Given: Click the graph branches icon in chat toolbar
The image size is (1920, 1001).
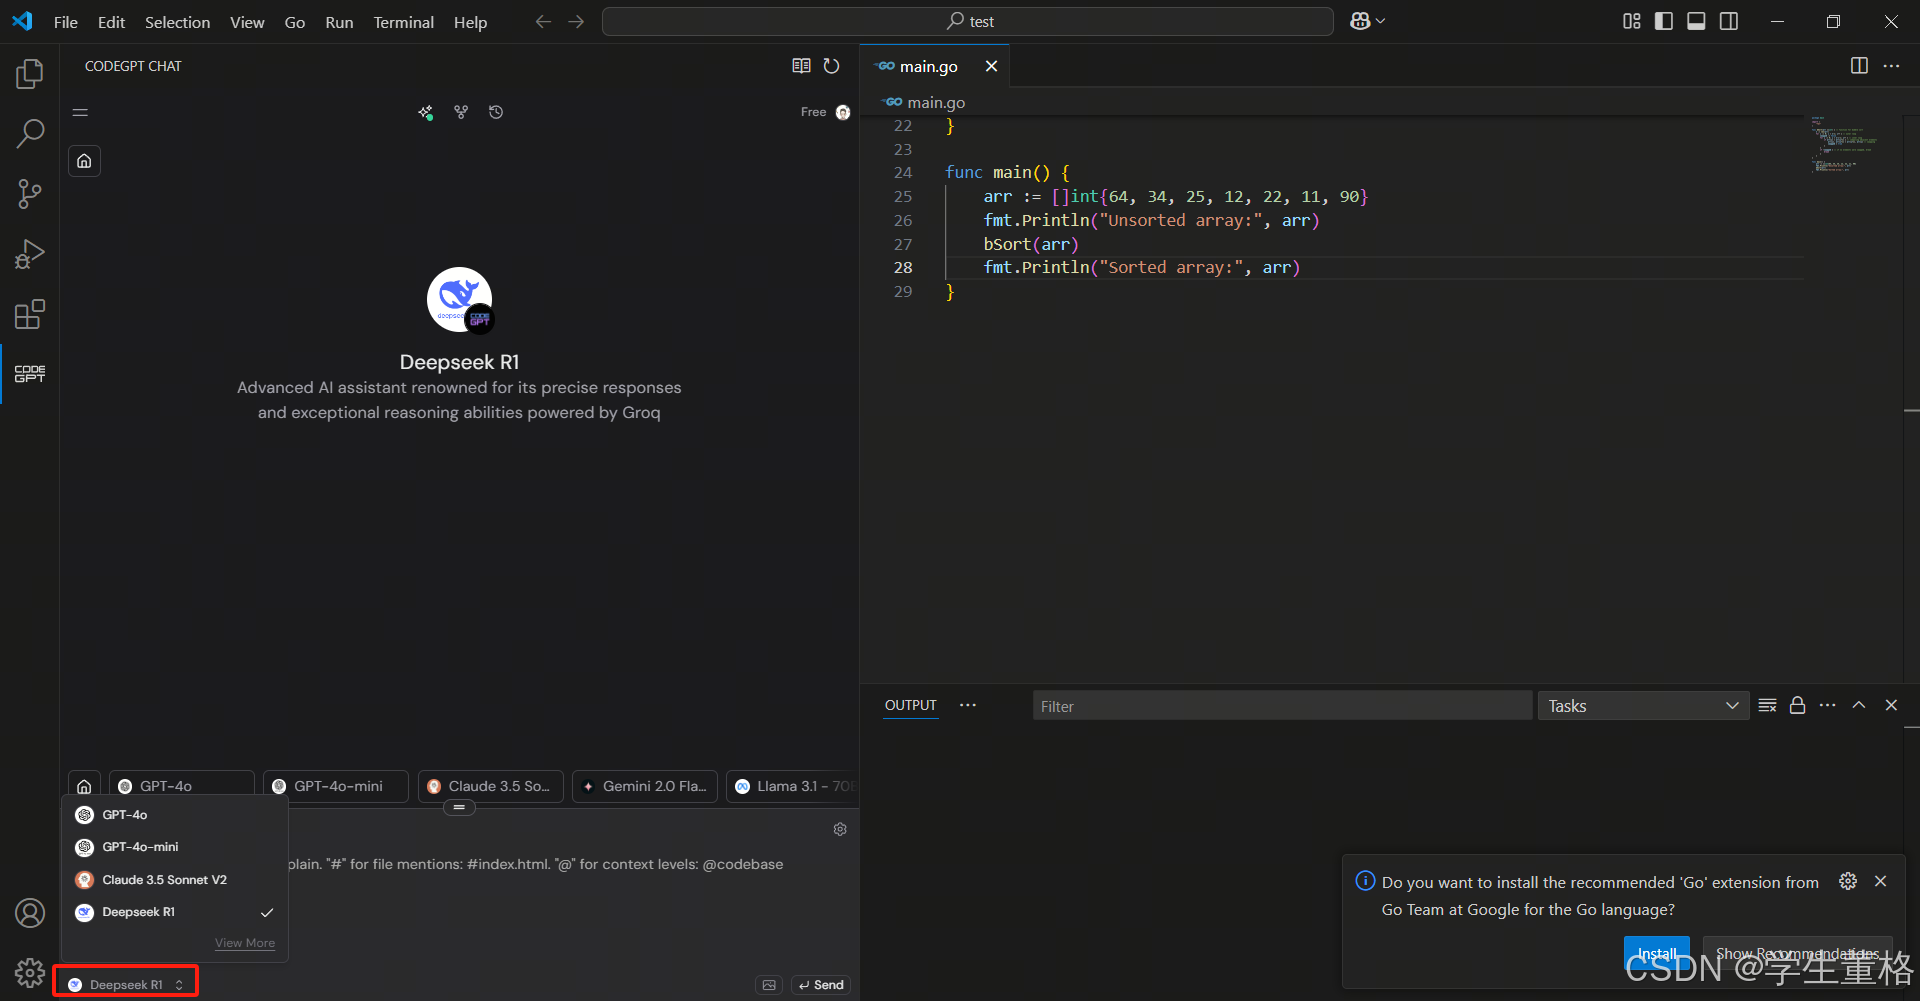Looking at the screenshot, I should point(461,112).
